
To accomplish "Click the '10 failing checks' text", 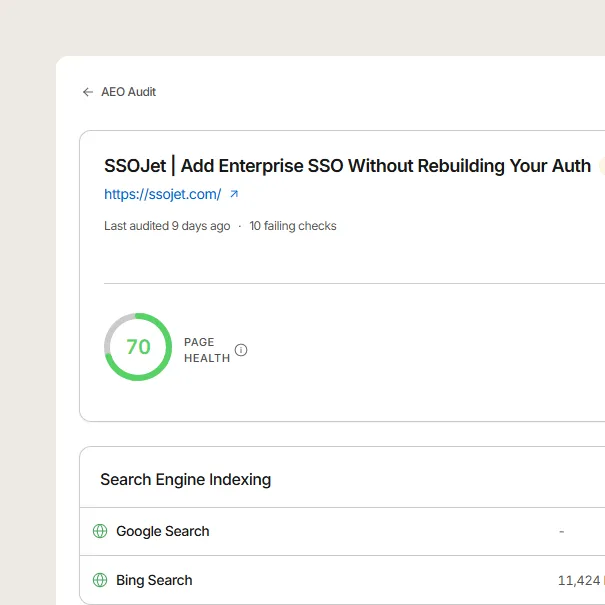I will [293, 226].
